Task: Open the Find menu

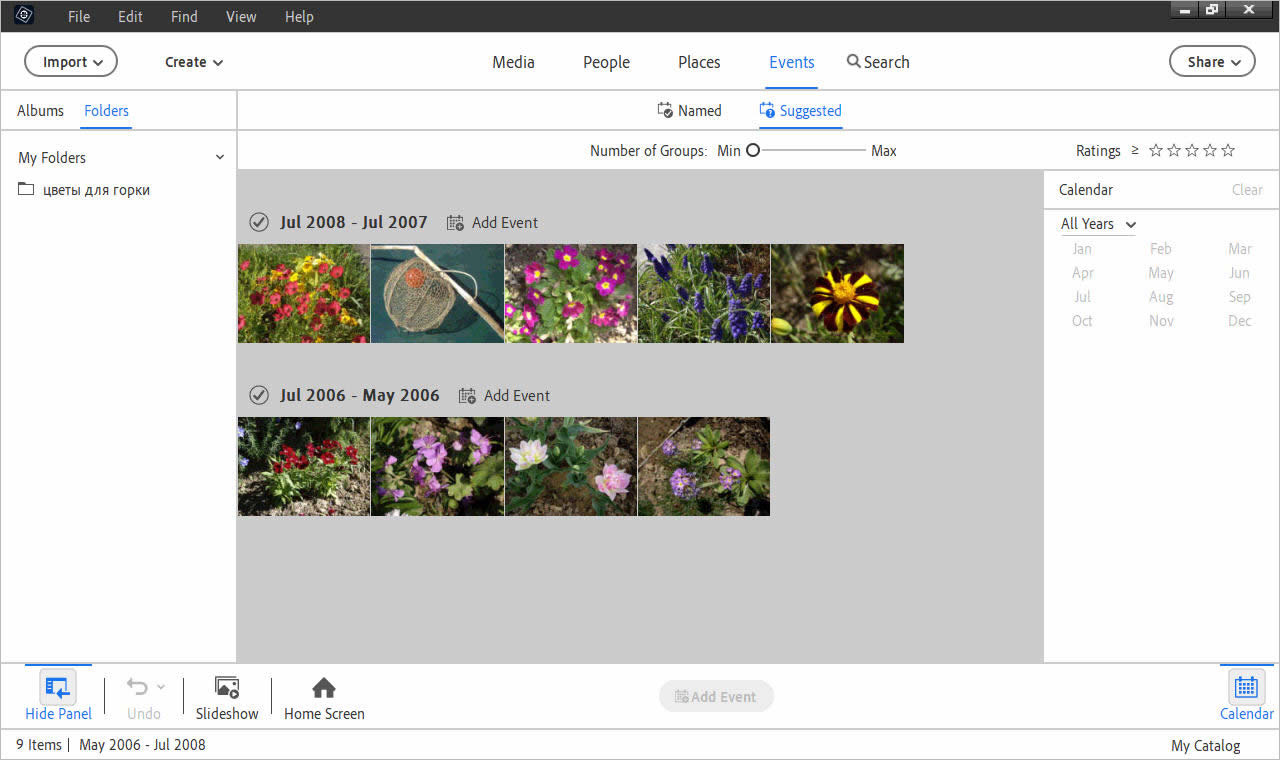Action: [x=183, y=16]
